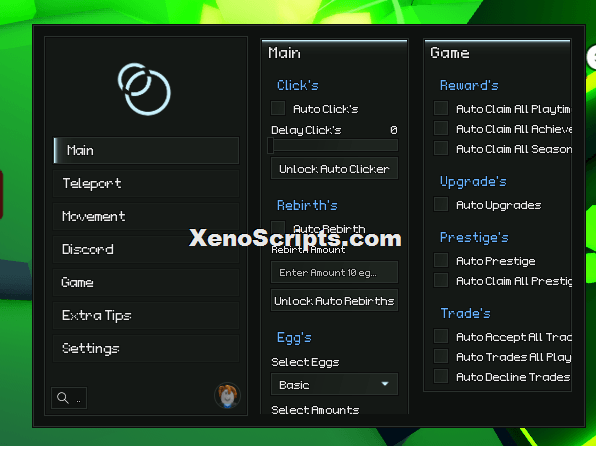Click the Select Amounts label
This screenshot has height=476, width=596.
click(x=315, y=410)
